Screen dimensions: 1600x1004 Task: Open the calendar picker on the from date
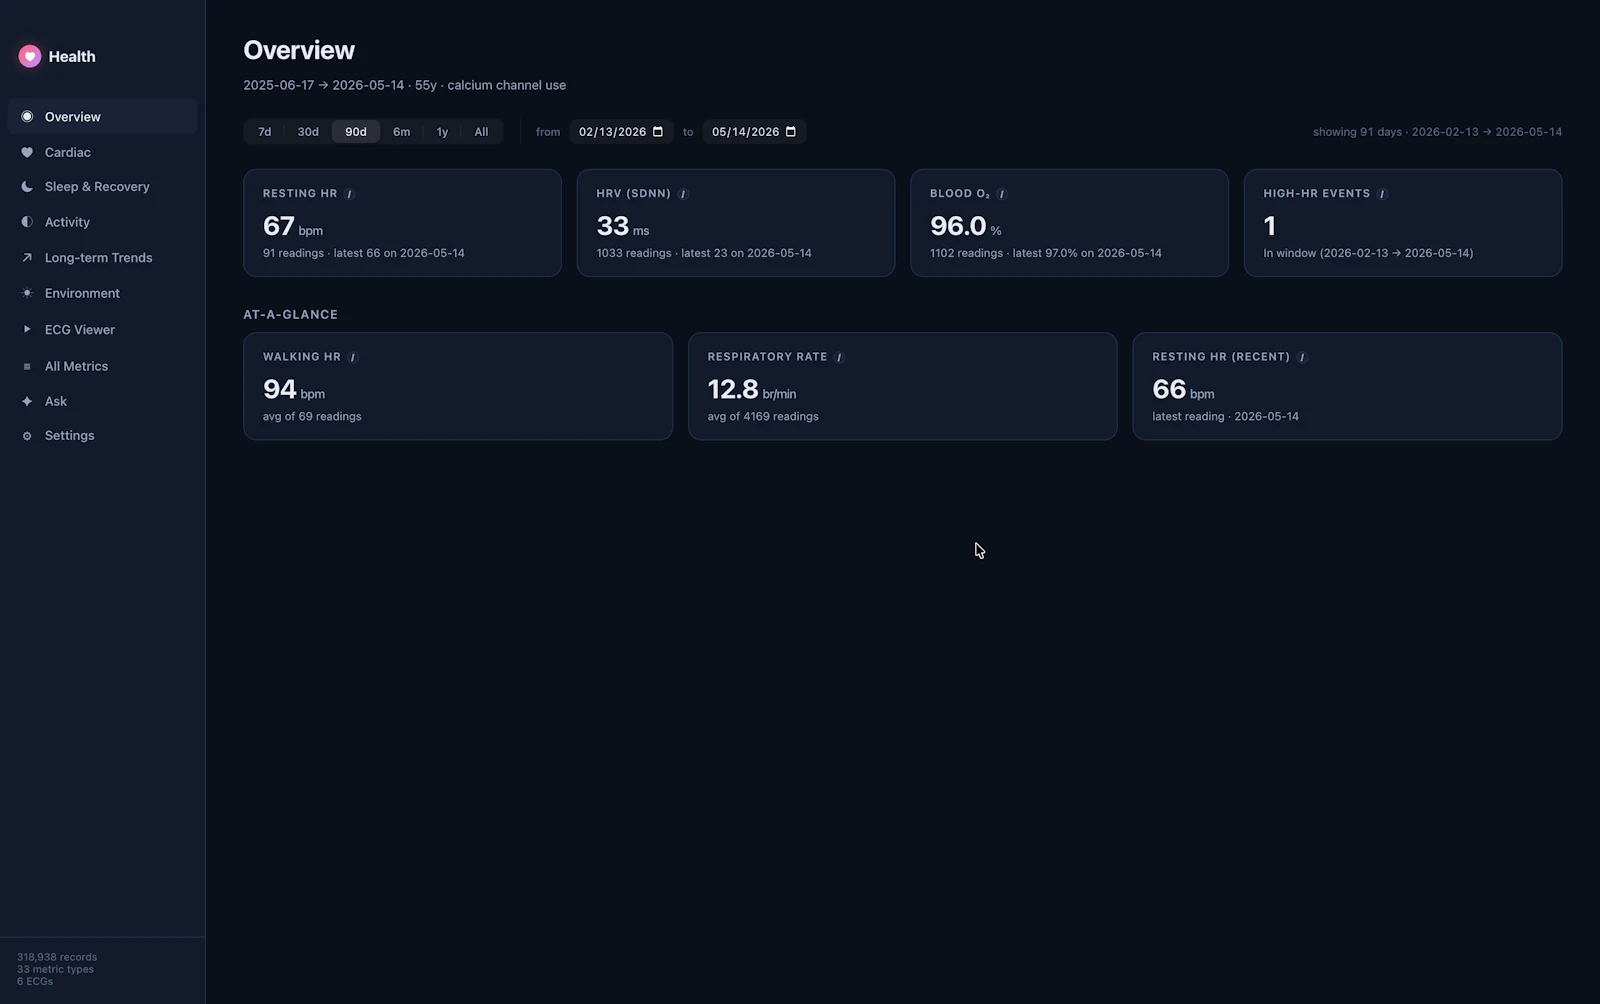658,132
